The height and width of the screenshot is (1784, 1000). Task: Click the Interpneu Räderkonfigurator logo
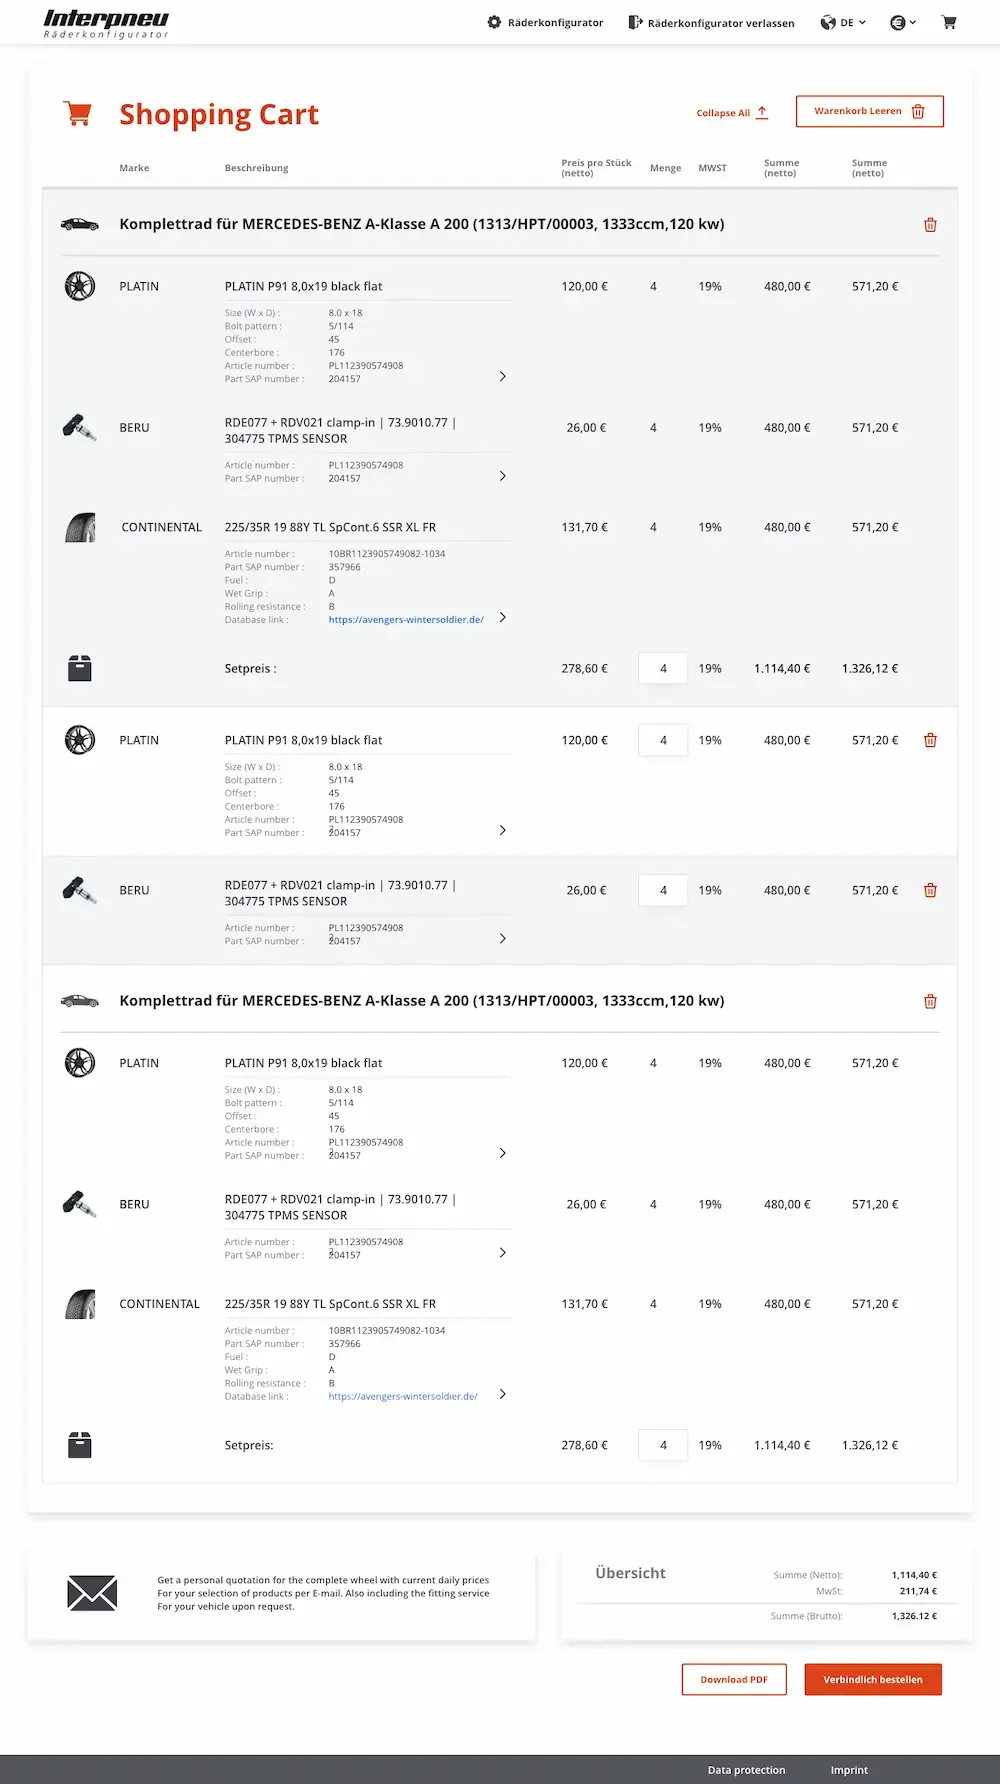[106, 24]
